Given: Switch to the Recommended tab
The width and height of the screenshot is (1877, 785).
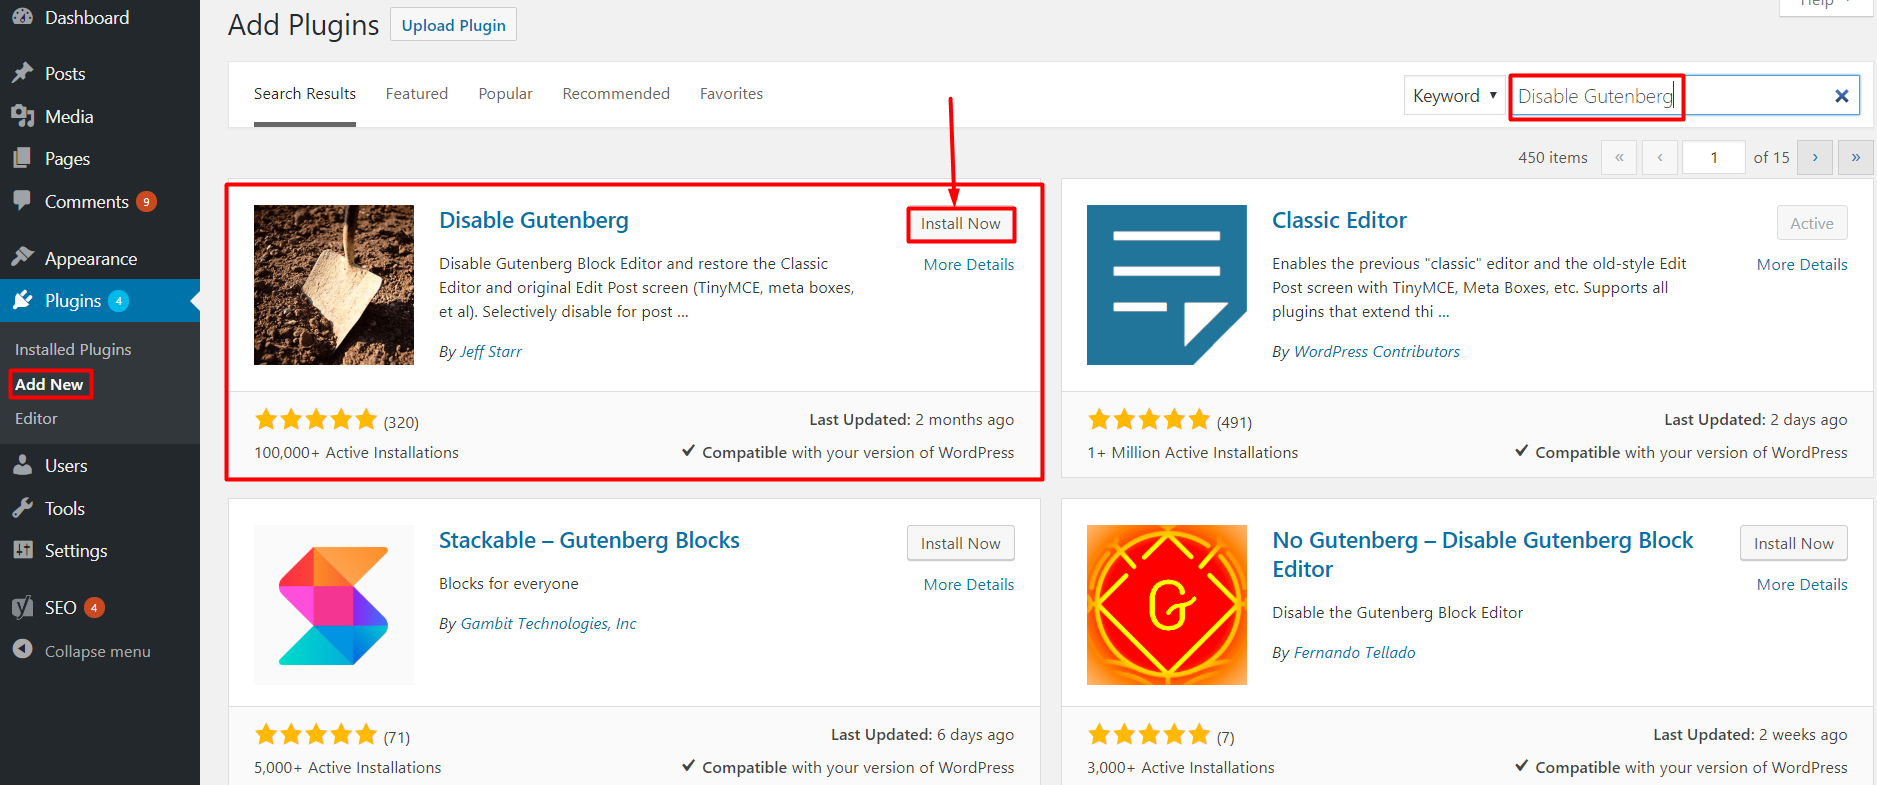Looking at the screenshot, I should [x=616, y=93].
